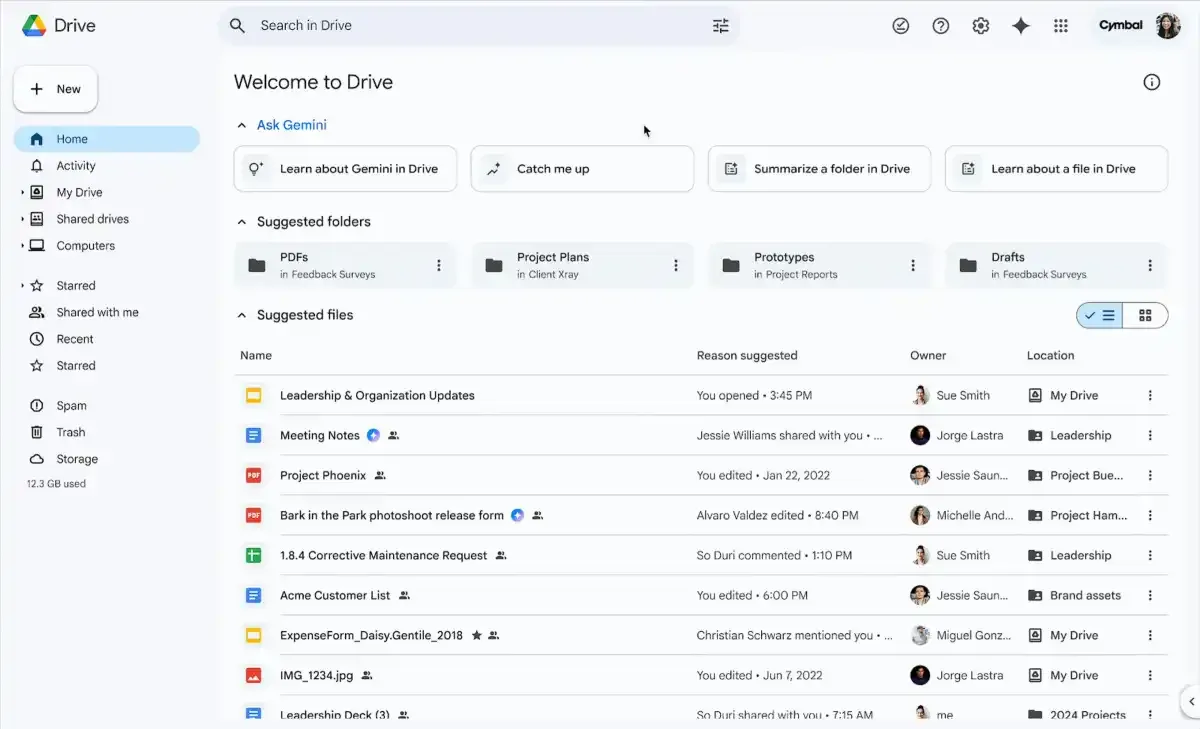Open search filter options icon

720,26
